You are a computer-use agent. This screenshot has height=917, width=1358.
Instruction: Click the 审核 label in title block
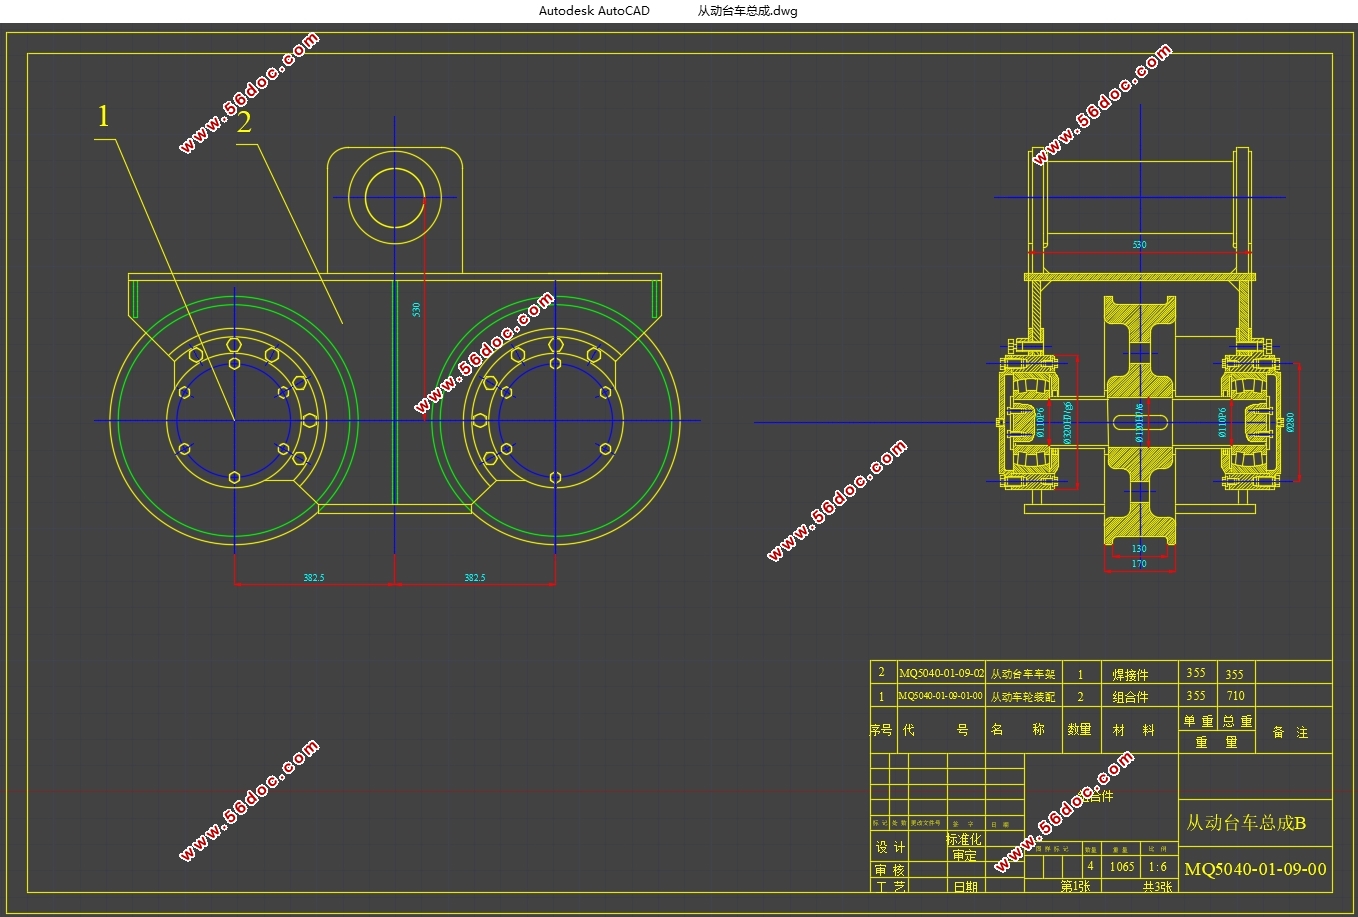[890, 870]
